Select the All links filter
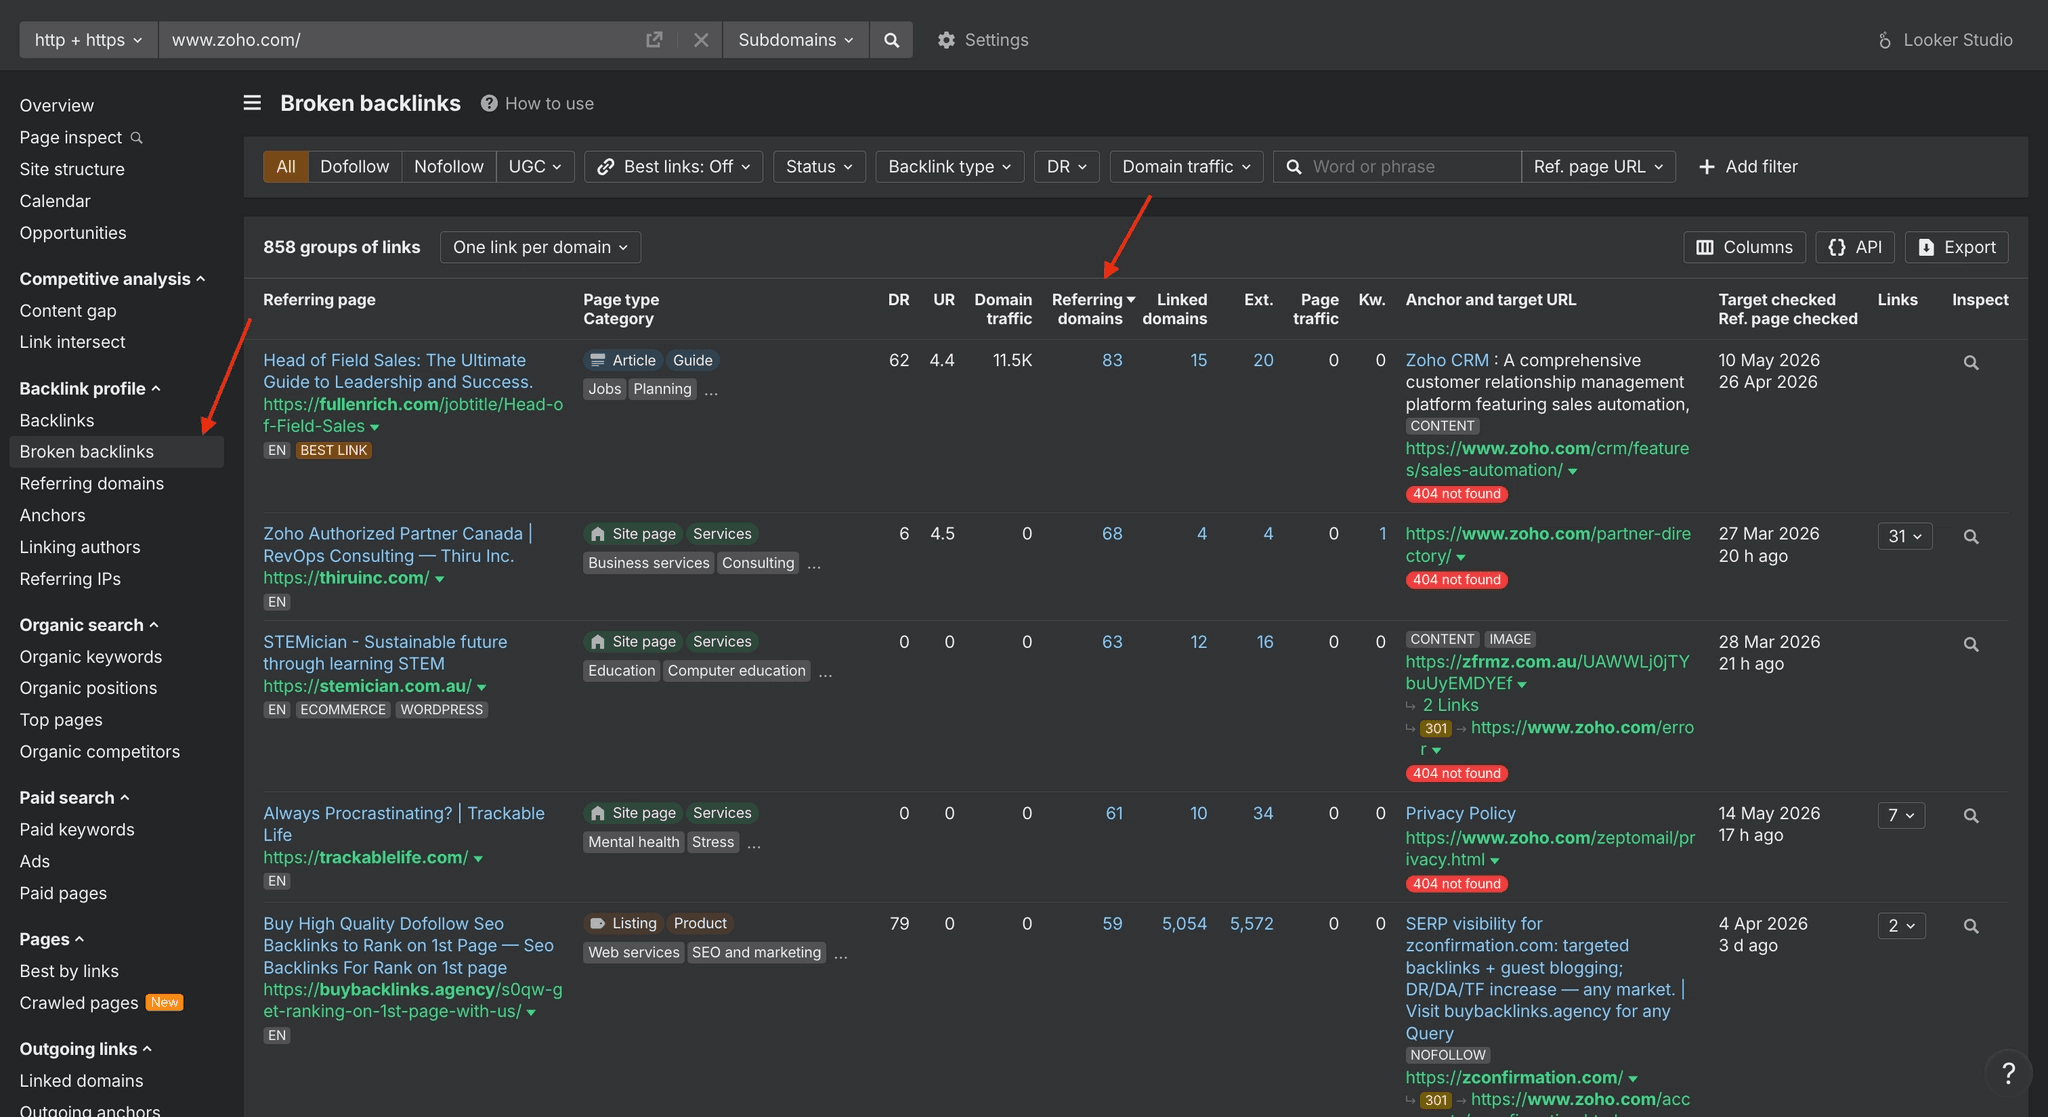 point(286,167)
